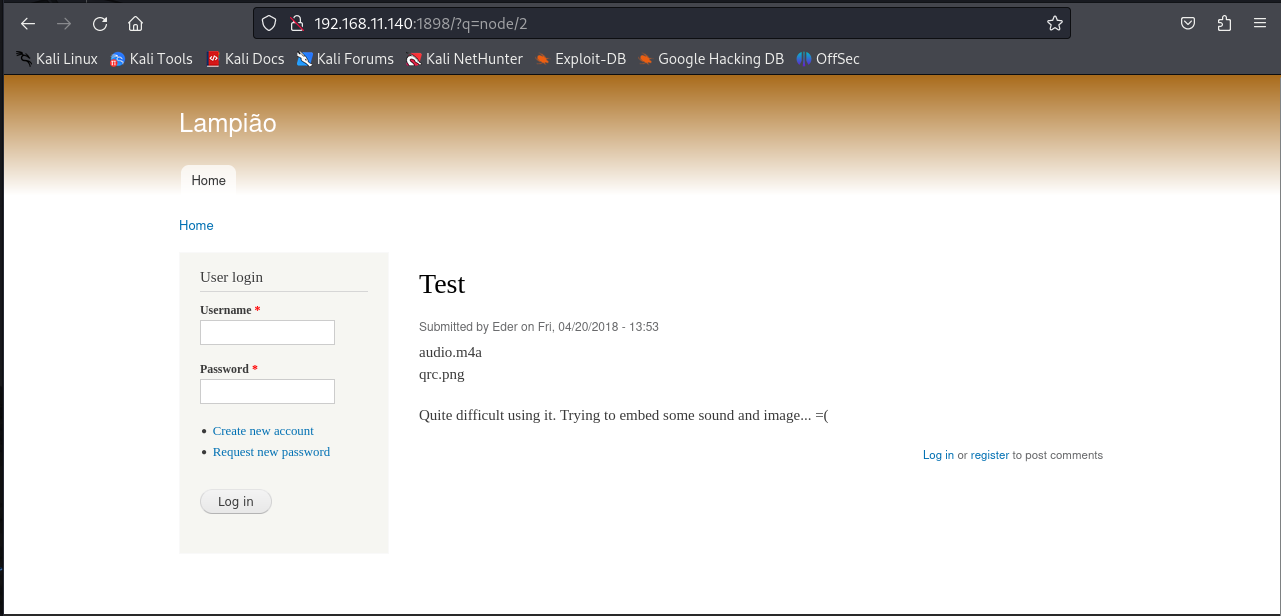Click the Home breadcrumb link
1281x616 pixels.
pos(196,225)
